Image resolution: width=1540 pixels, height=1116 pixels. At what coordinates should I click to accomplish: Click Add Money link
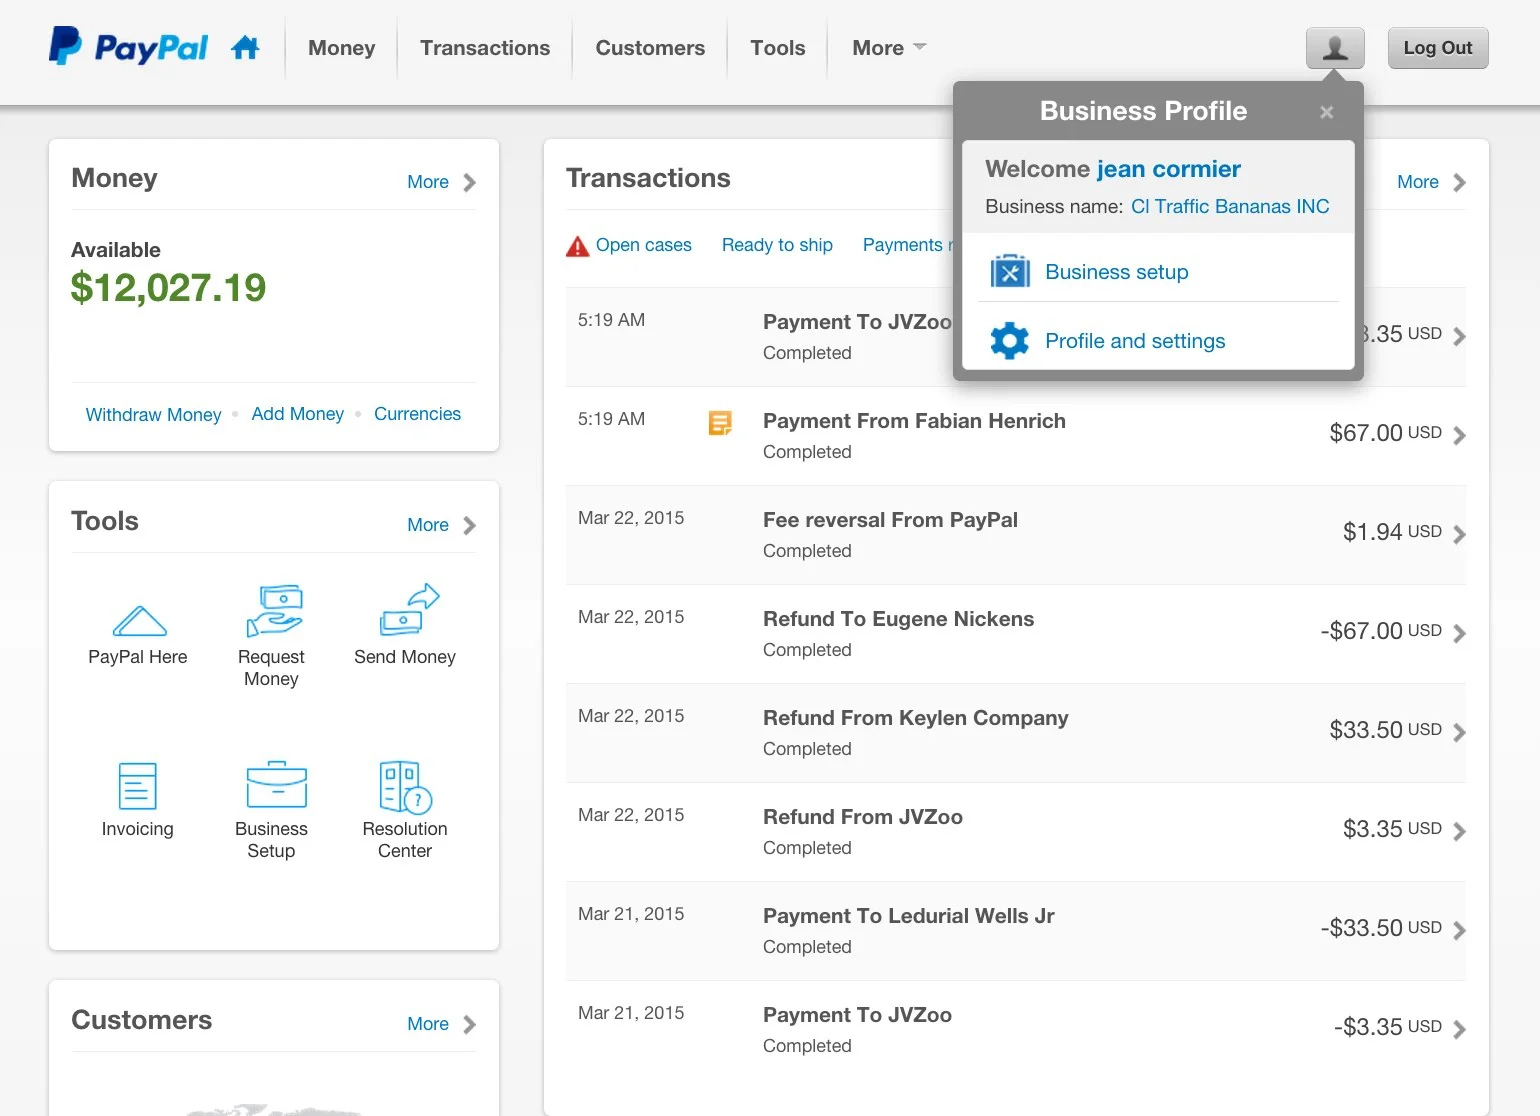tap(297, 414)
